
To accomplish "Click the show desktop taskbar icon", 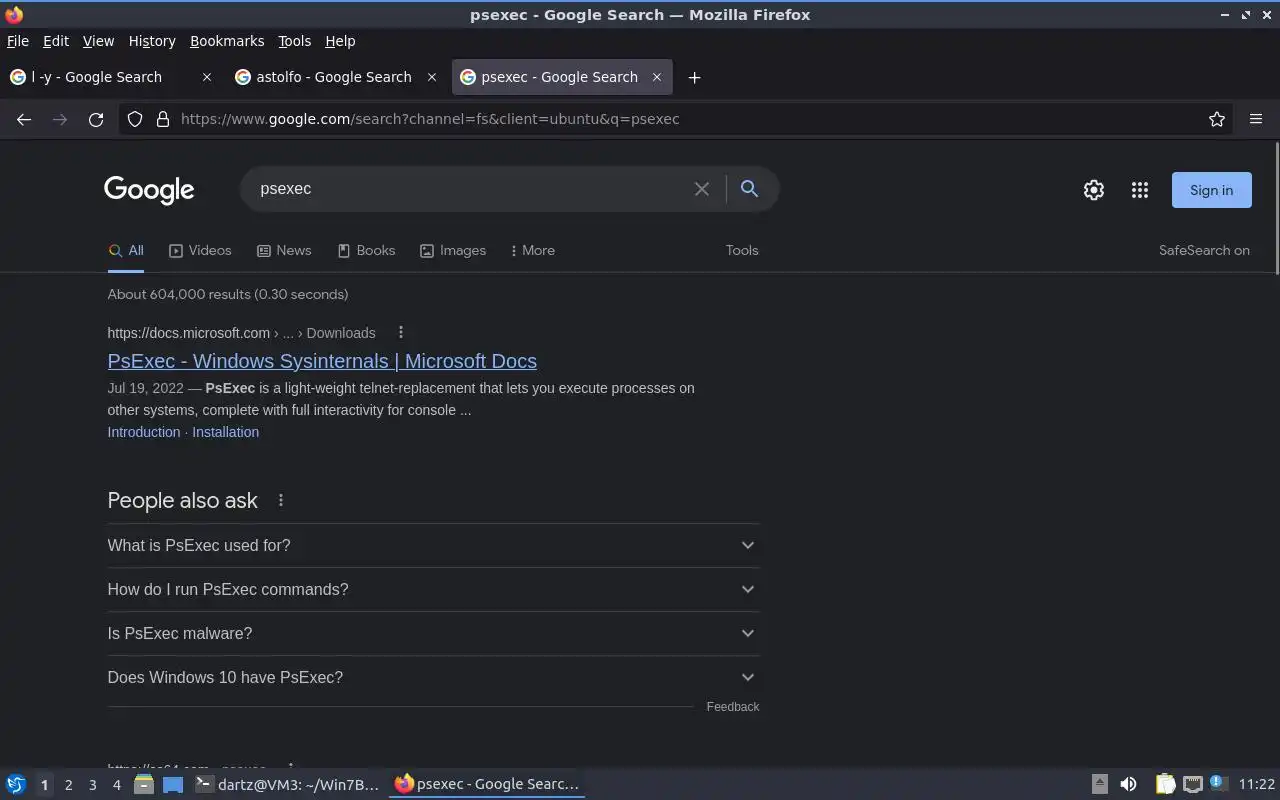I will pyautogui.click(x=173, y=784).
